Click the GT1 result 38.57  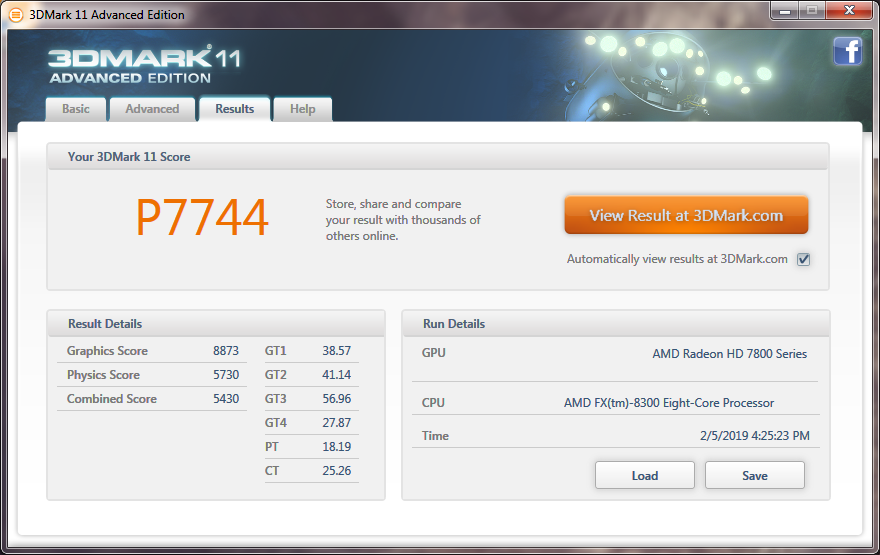336,351
